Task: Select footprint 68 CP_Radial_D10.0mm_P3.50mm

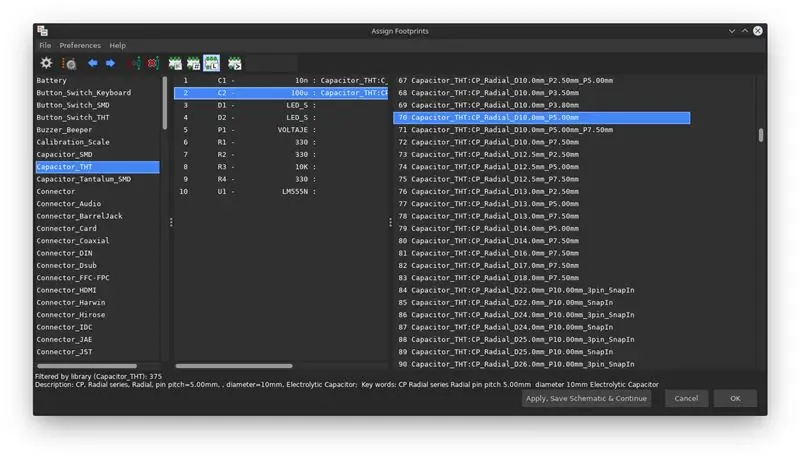Action: click(541, 93)
